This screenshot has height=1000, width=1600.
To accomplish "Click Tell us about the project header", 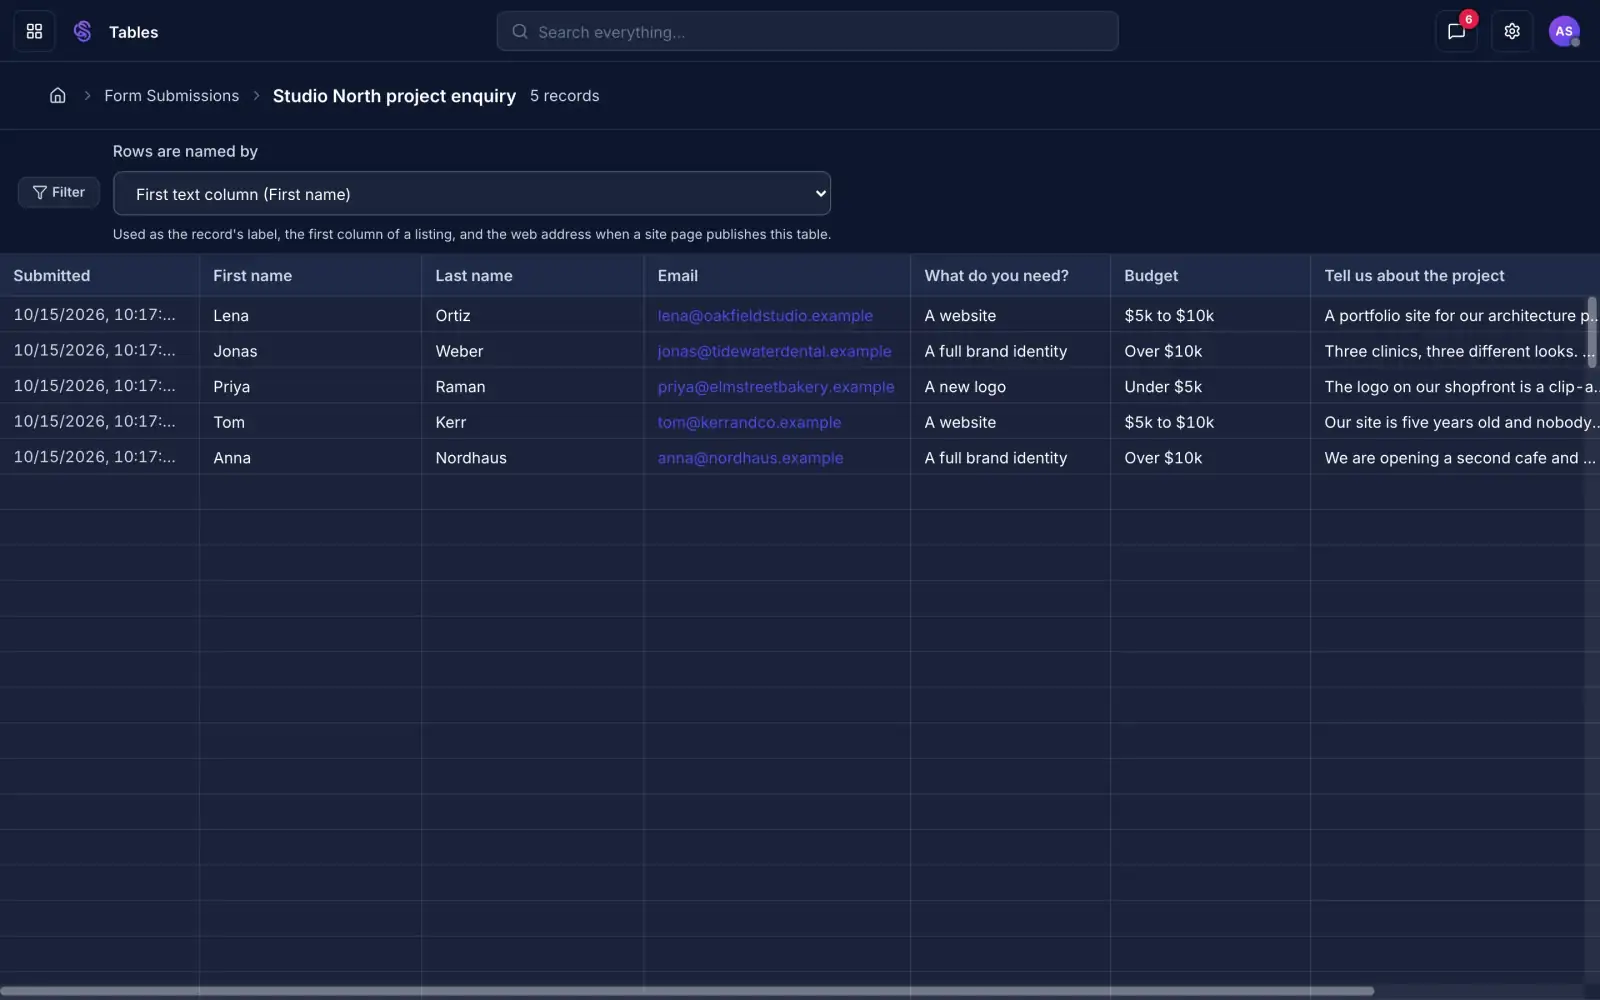I will point(1455,275).
